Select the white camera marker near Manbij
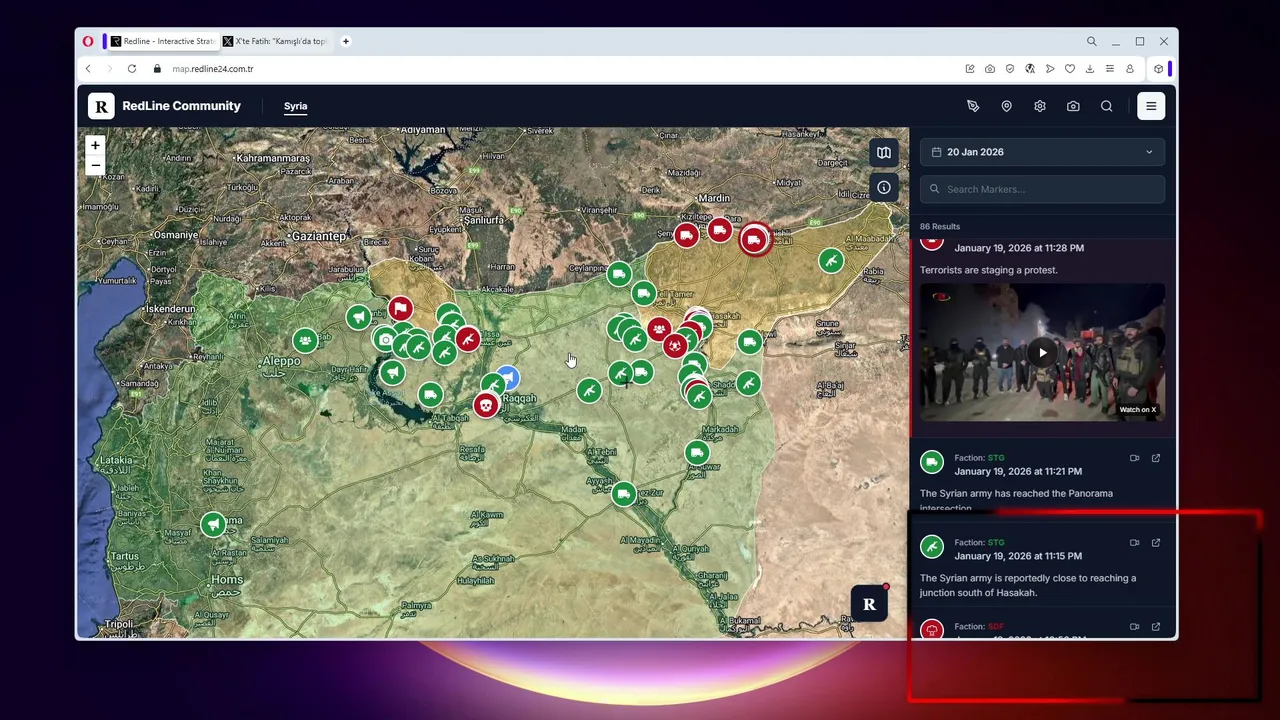Image resolution: width=1280 pixels, height=720 pixels. pos(385,340)
